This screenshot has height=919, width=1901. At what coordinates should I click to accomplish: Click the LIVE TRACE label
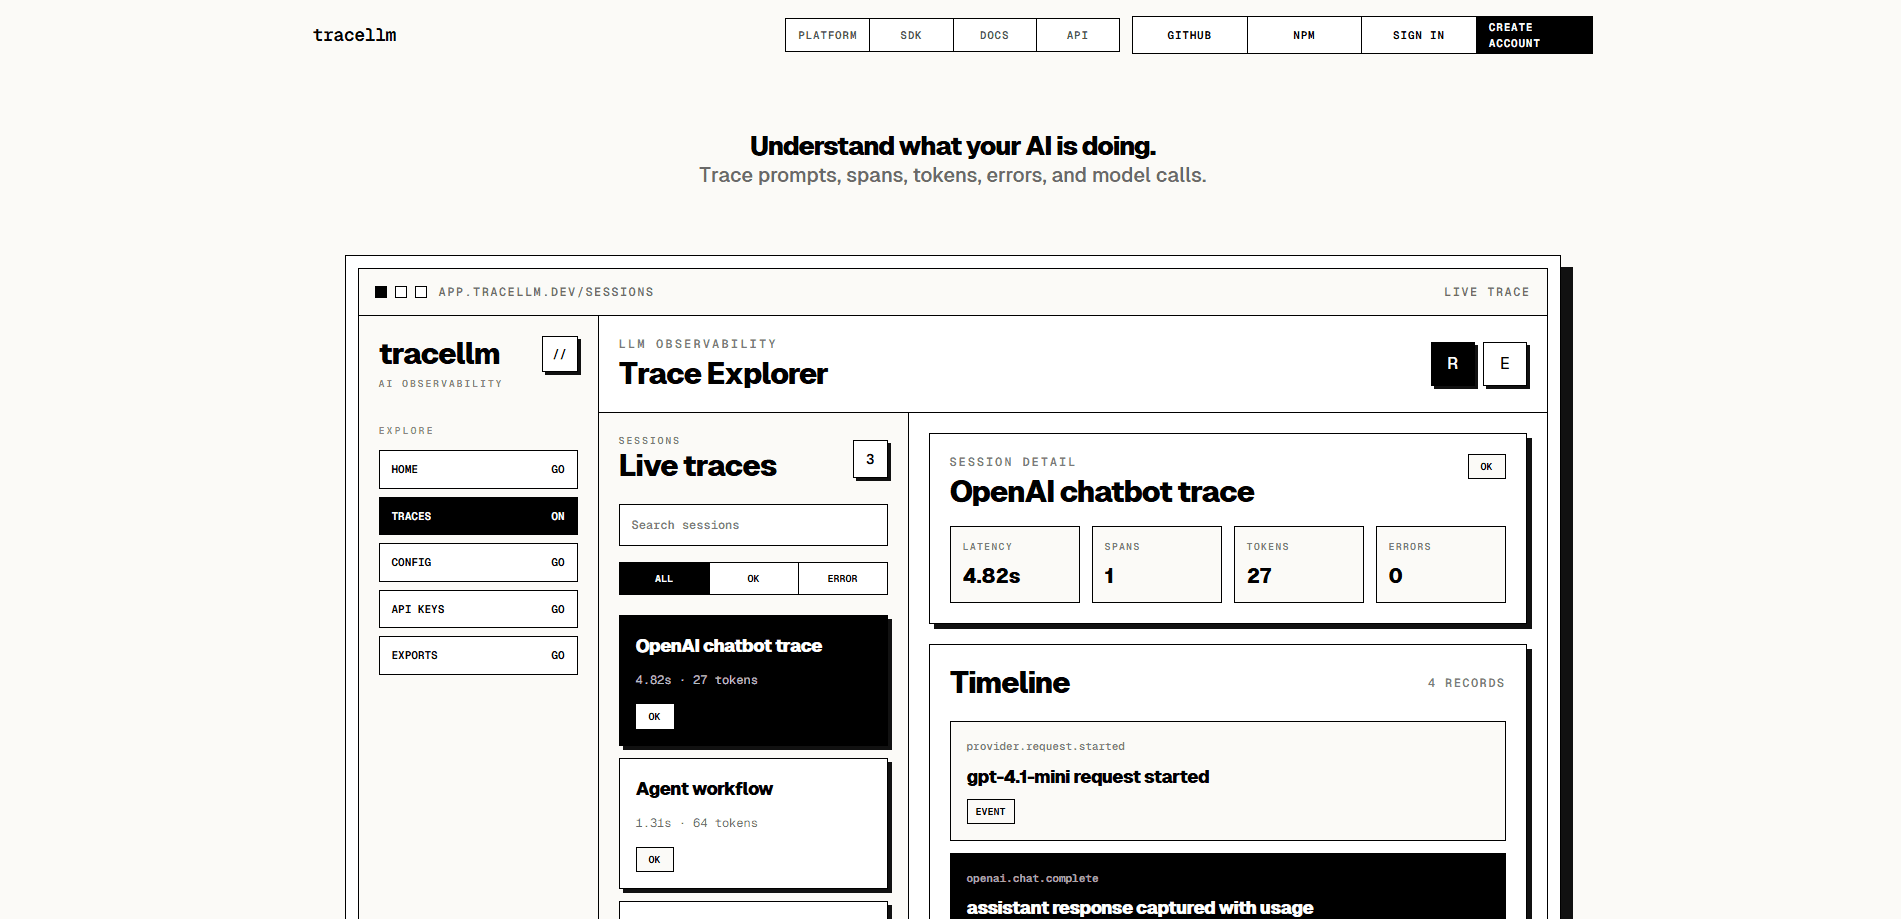pos(1487,292)
